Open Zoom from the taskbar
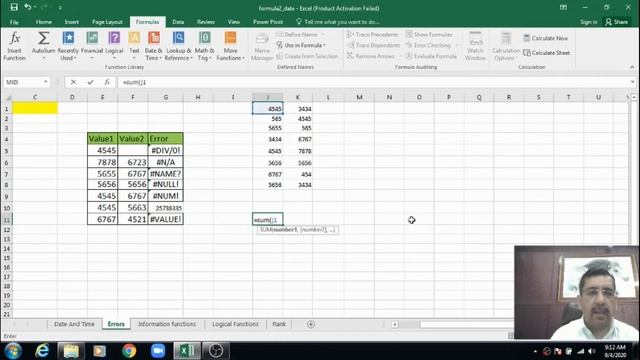This screenshot has height=360, width=640. [158, 351]
